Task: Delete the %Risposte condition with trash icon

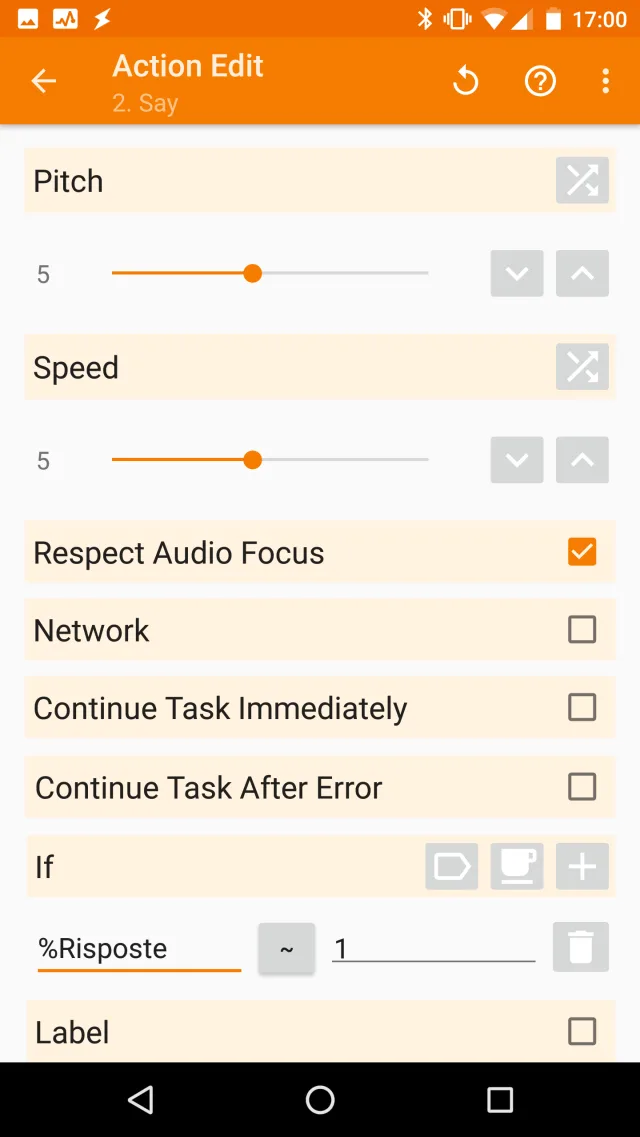Action: [x=581, y=947]
